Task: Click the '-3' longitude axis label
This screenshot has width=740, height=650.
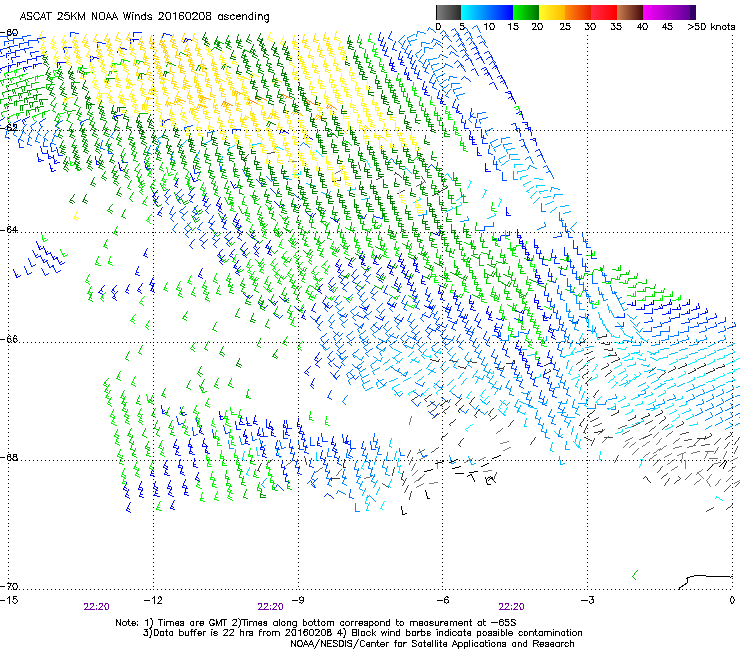Action: pos(587,600)
